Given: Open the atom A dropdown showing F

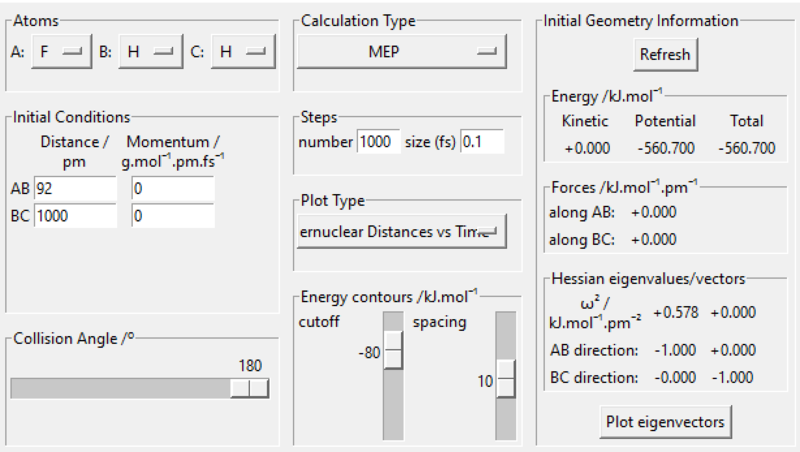Looking at the screenshot, I should (59, 52).
